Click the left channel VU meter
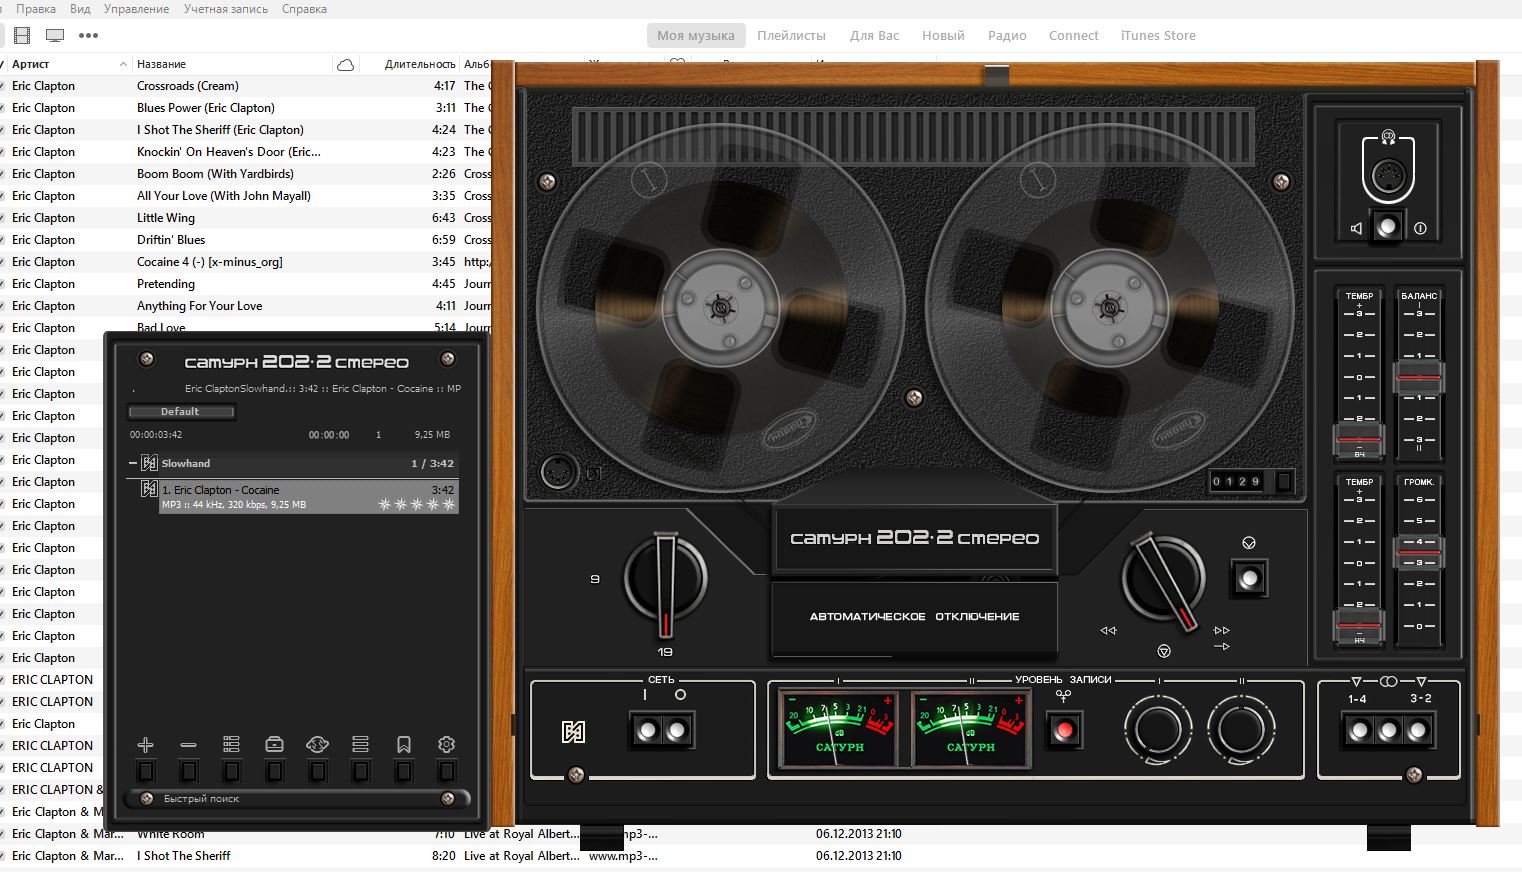Image resolution: width=1522 pixels, height=872 pixels. [x=838, y=729]
